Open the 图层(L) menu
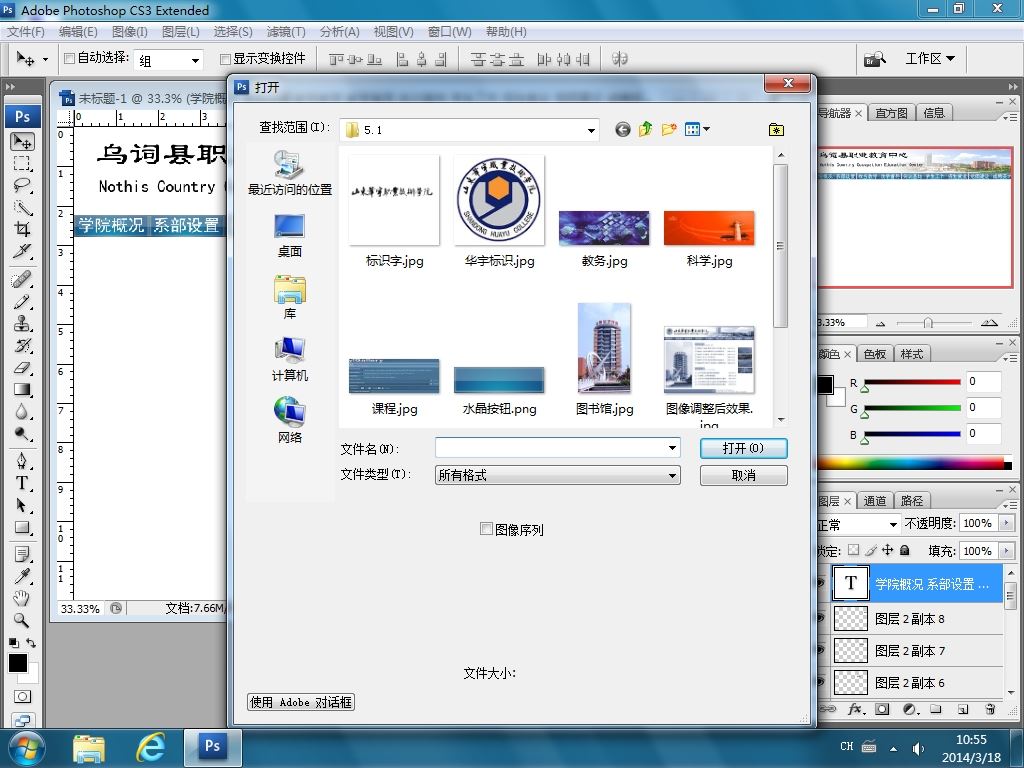The width and height of the screenshot is (1024, 768). (x=180, y=31)
